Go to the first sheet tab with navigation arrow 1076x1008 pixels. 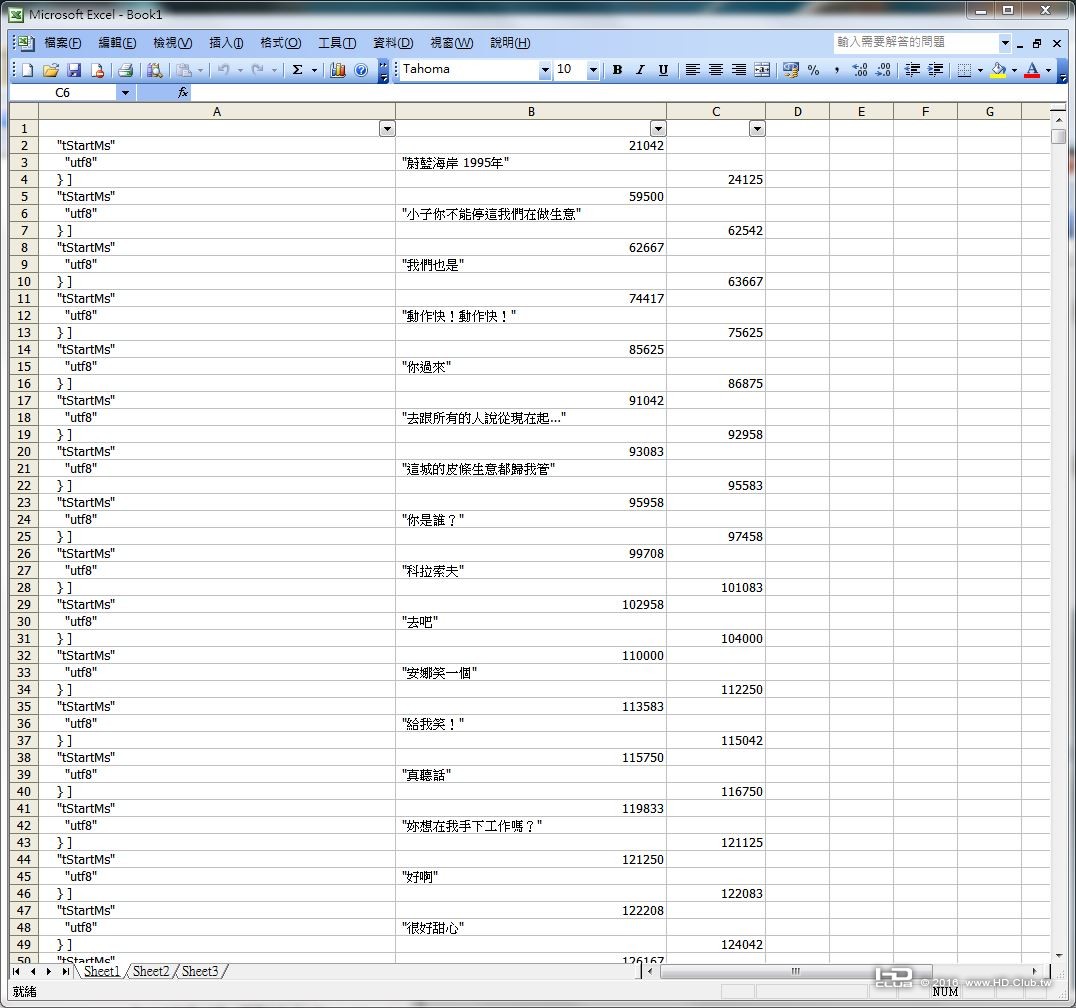[x=16, y=971]
